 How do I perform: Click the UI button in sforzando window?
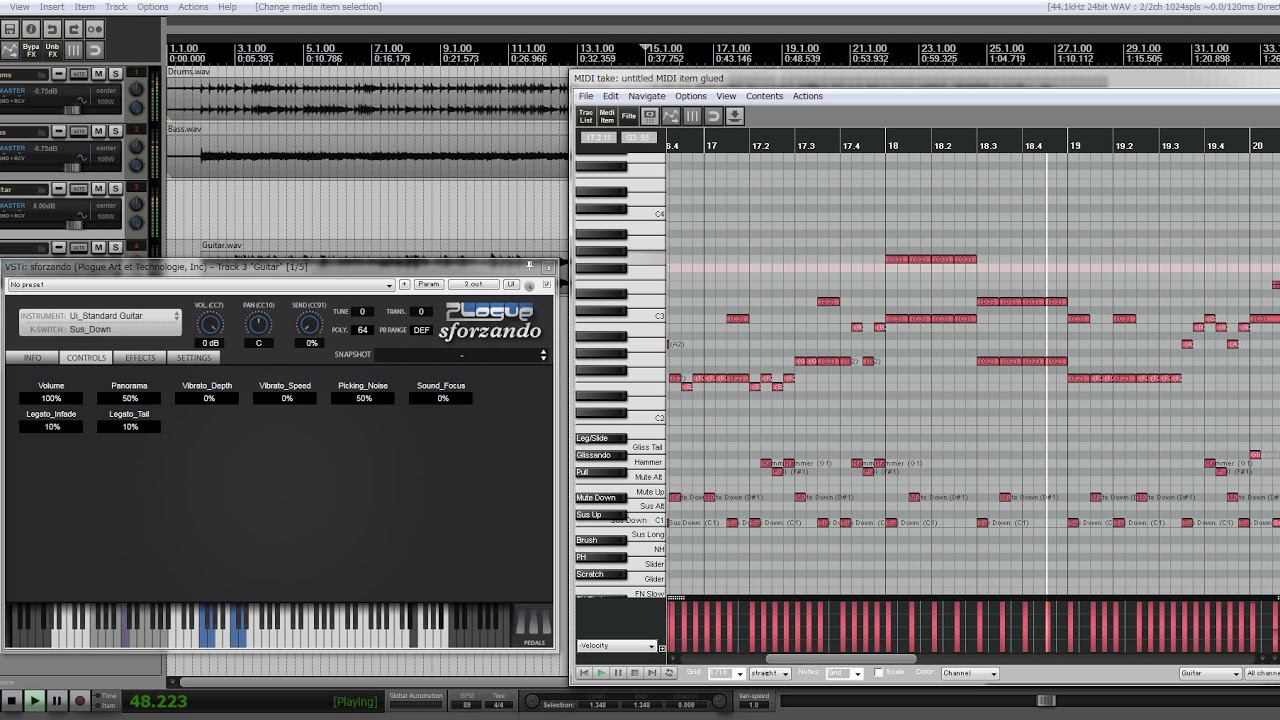click(x=511, y=285)
